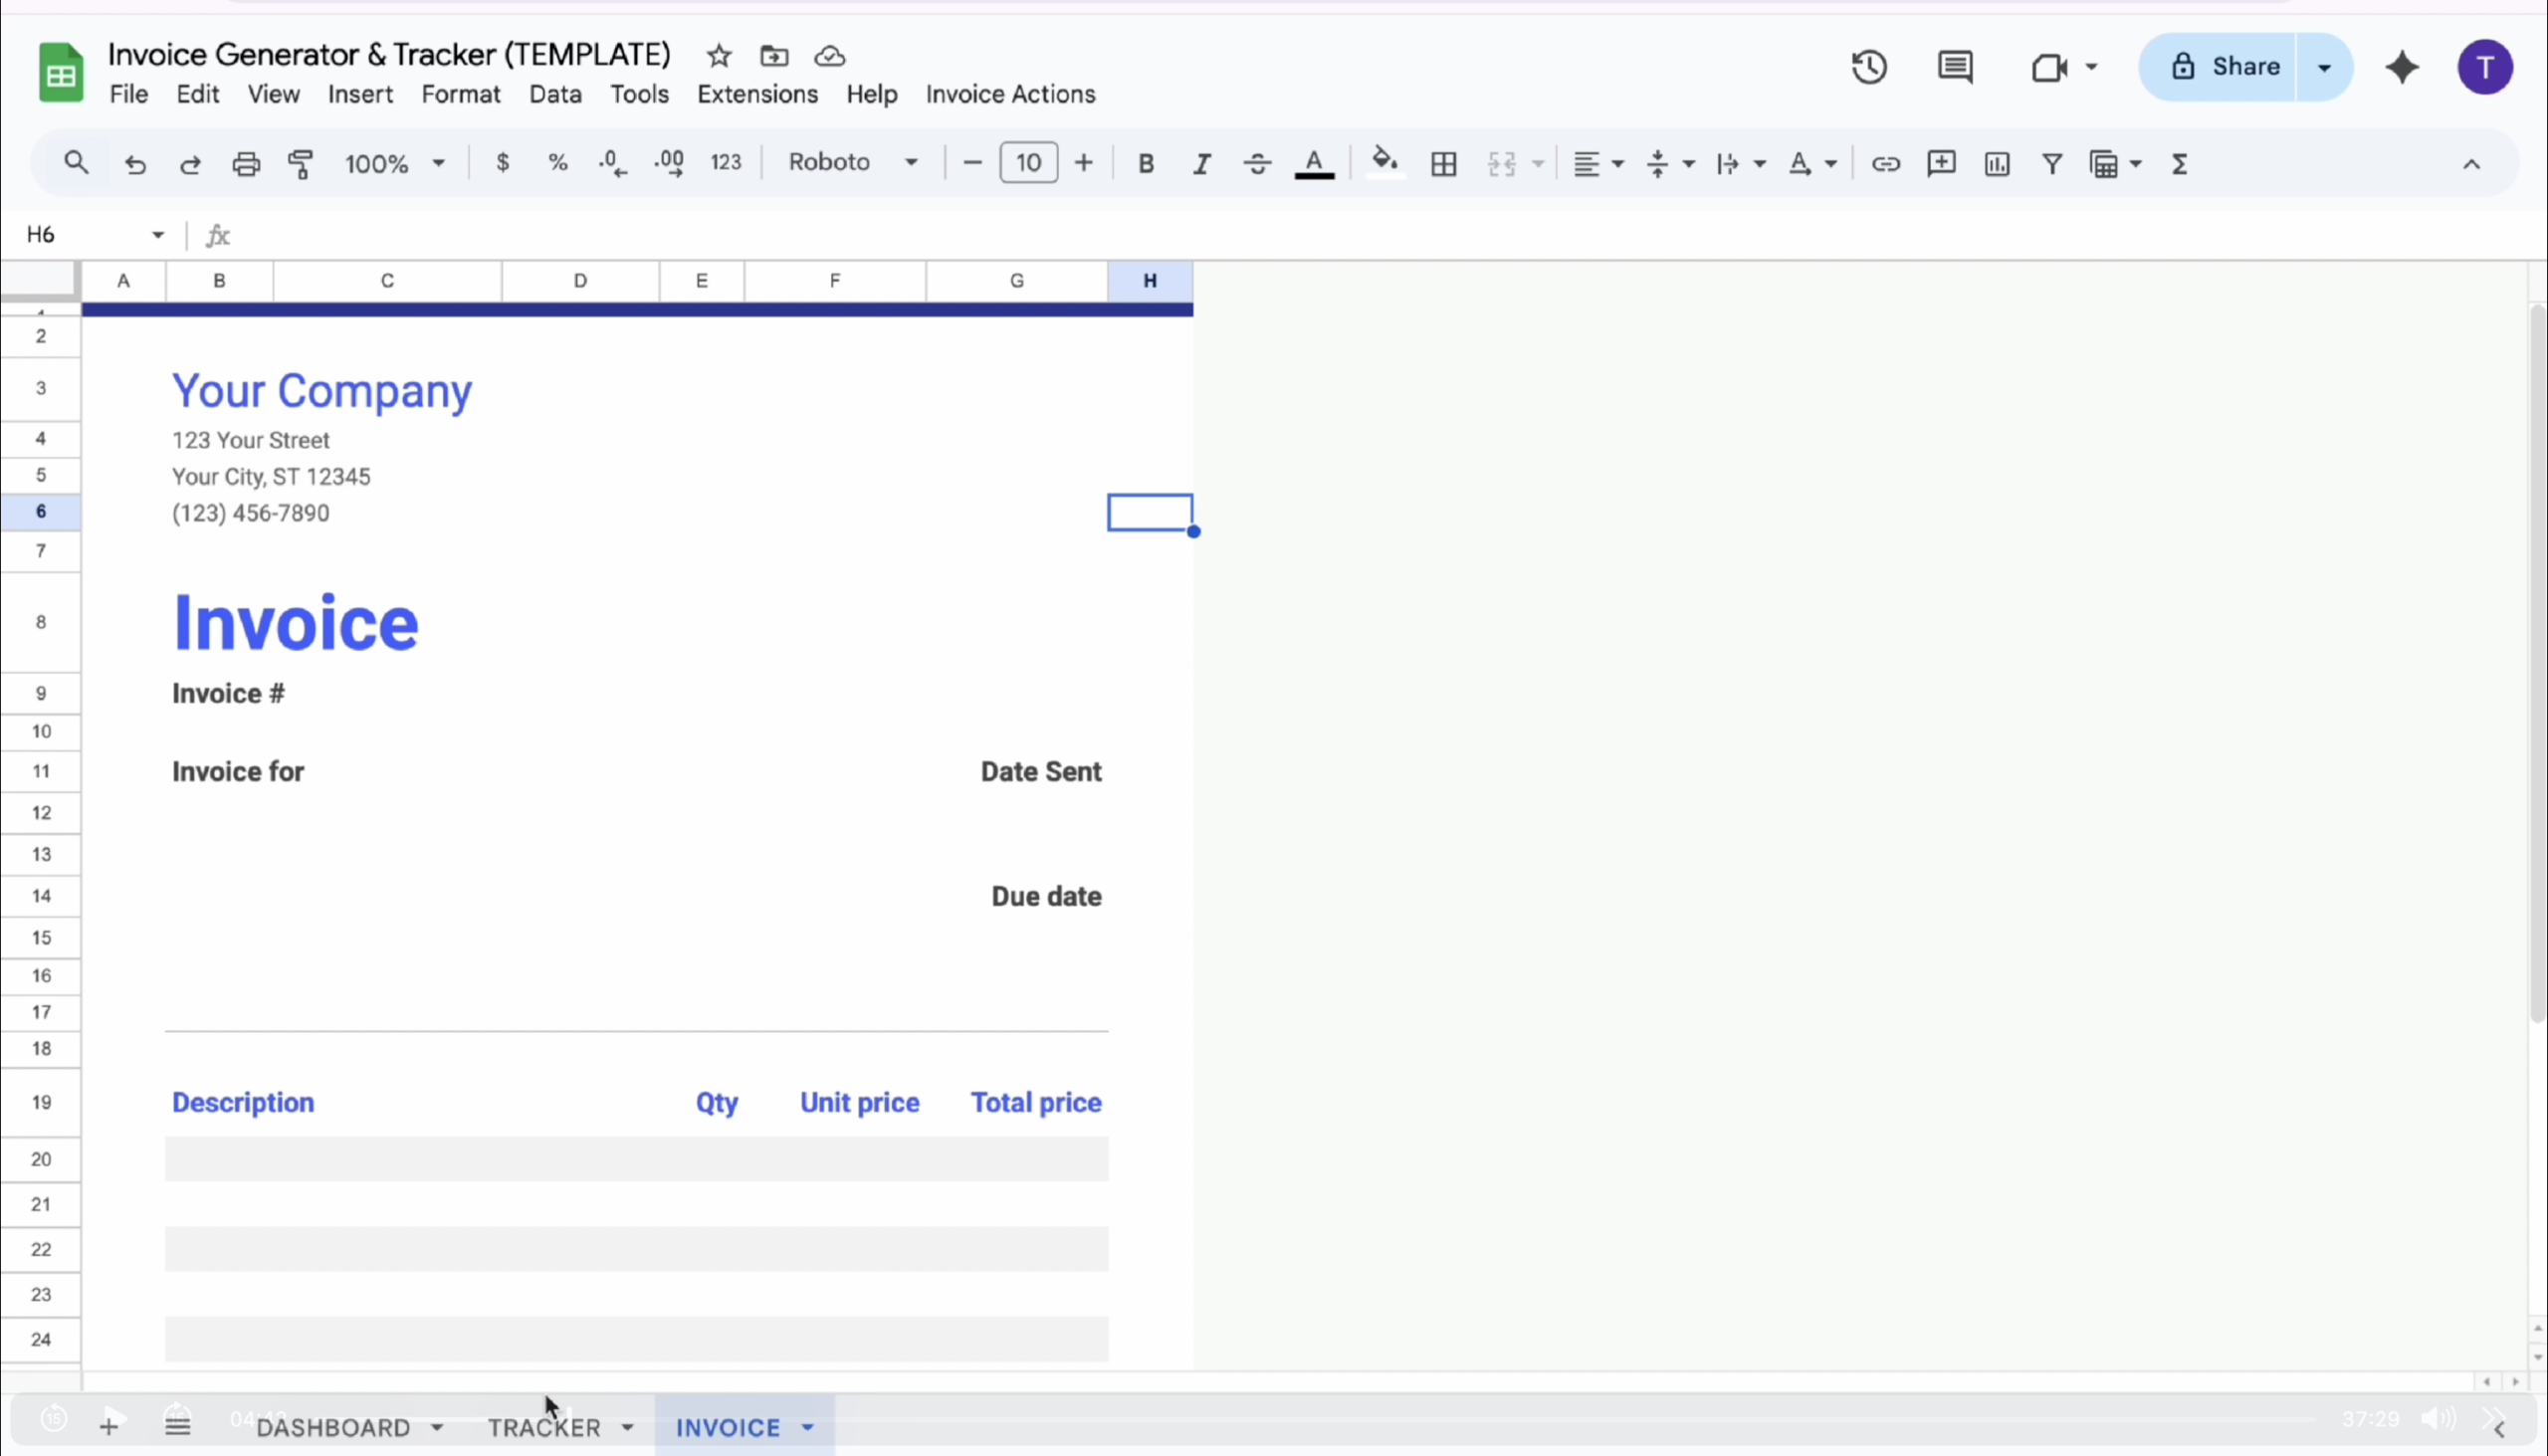Add a new sheet
Image resolution: width=2548 pixels, height=1456 pixels.
110,1424
